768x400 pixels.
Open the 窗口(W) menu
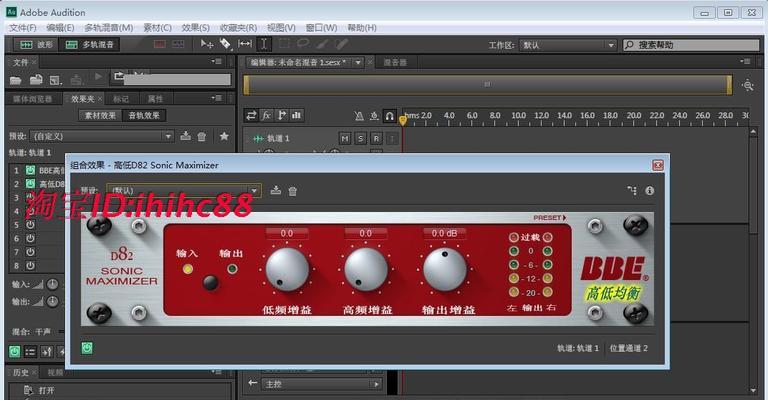pos(321,27)
